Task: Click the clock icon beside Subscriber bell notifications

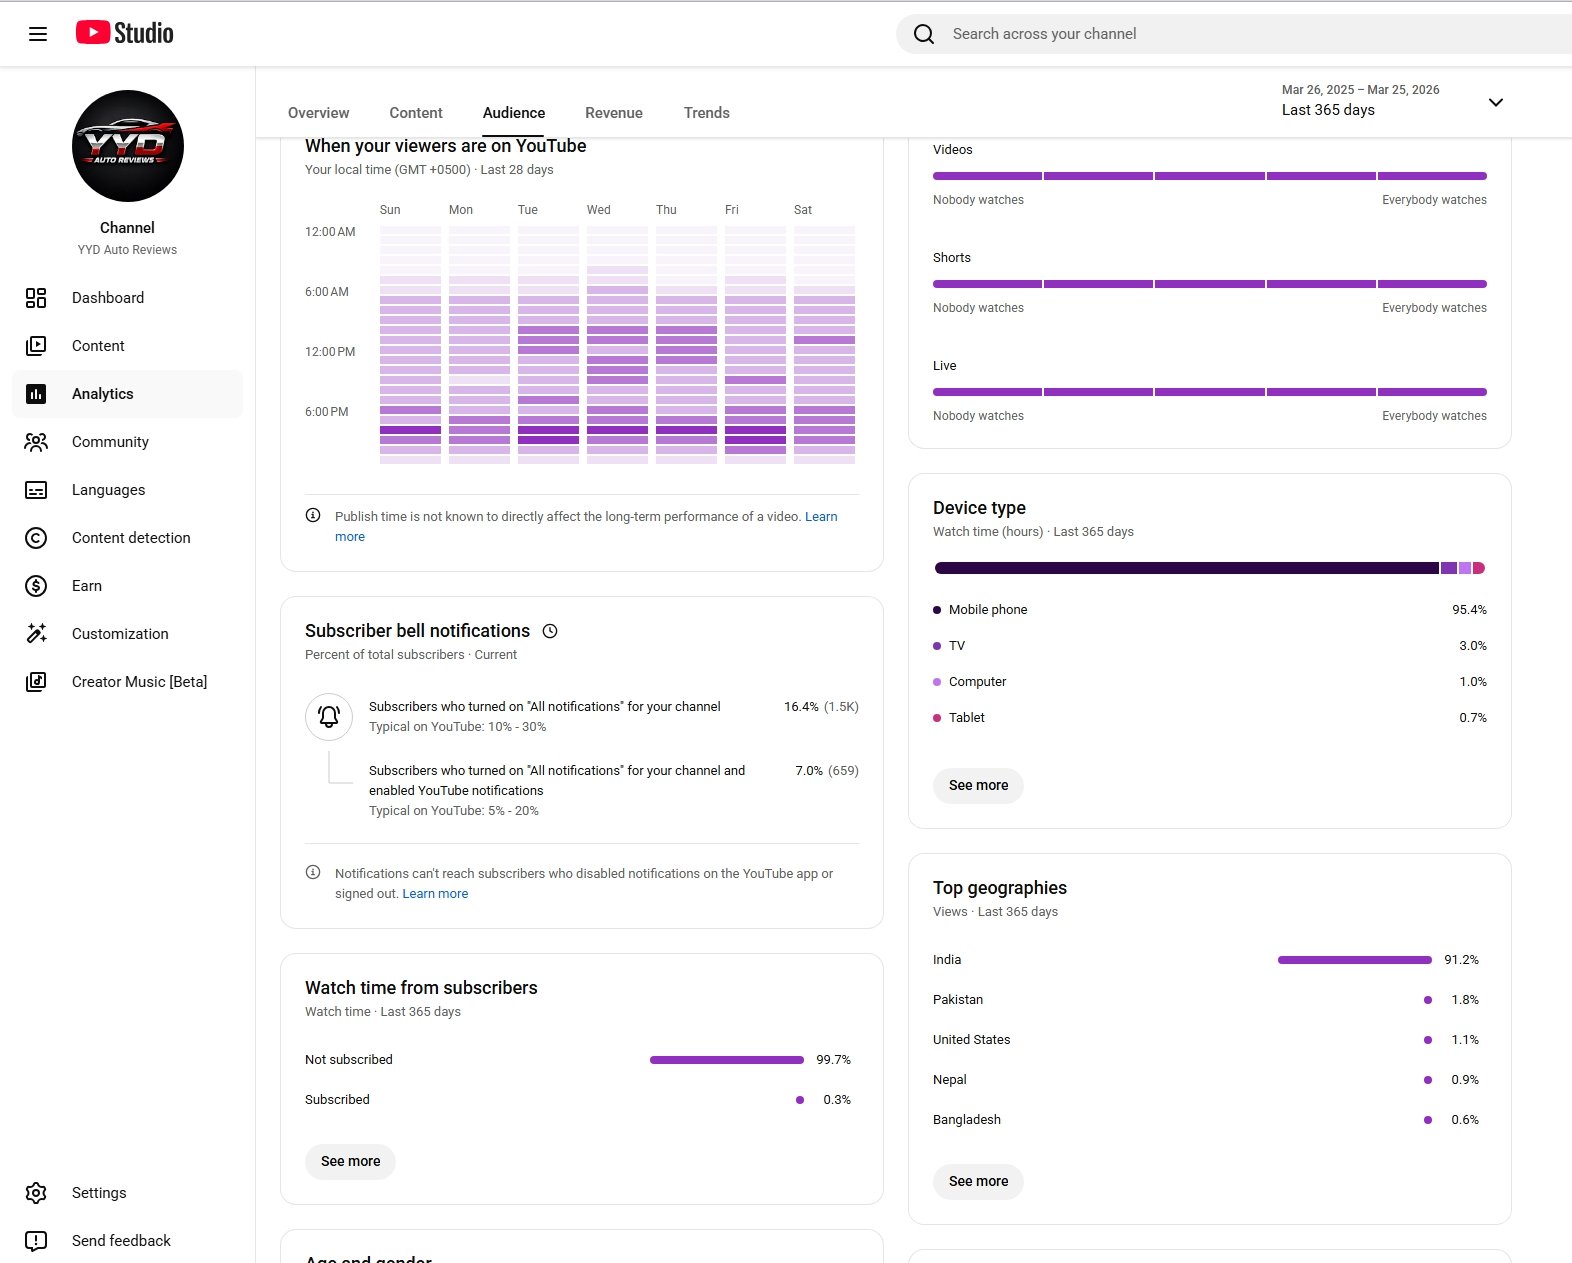Action: (550, 631)
